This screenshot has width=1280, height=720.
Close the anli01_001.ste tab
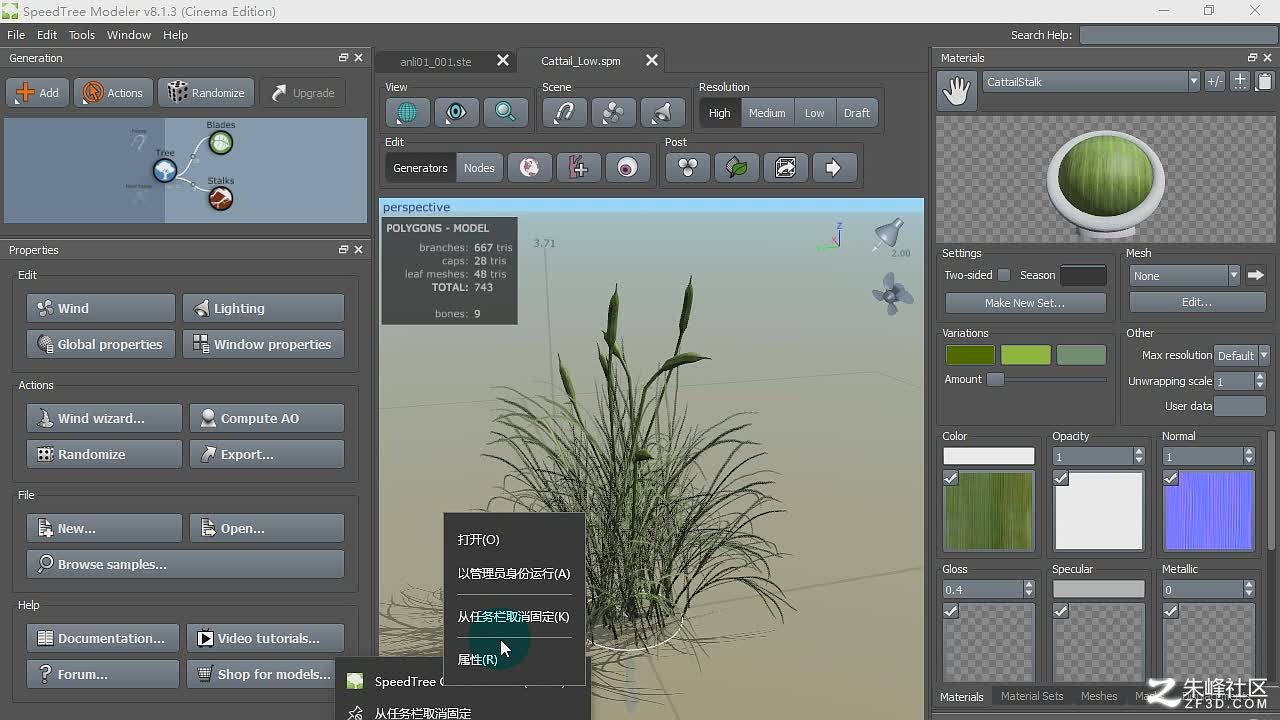[503, 61]
